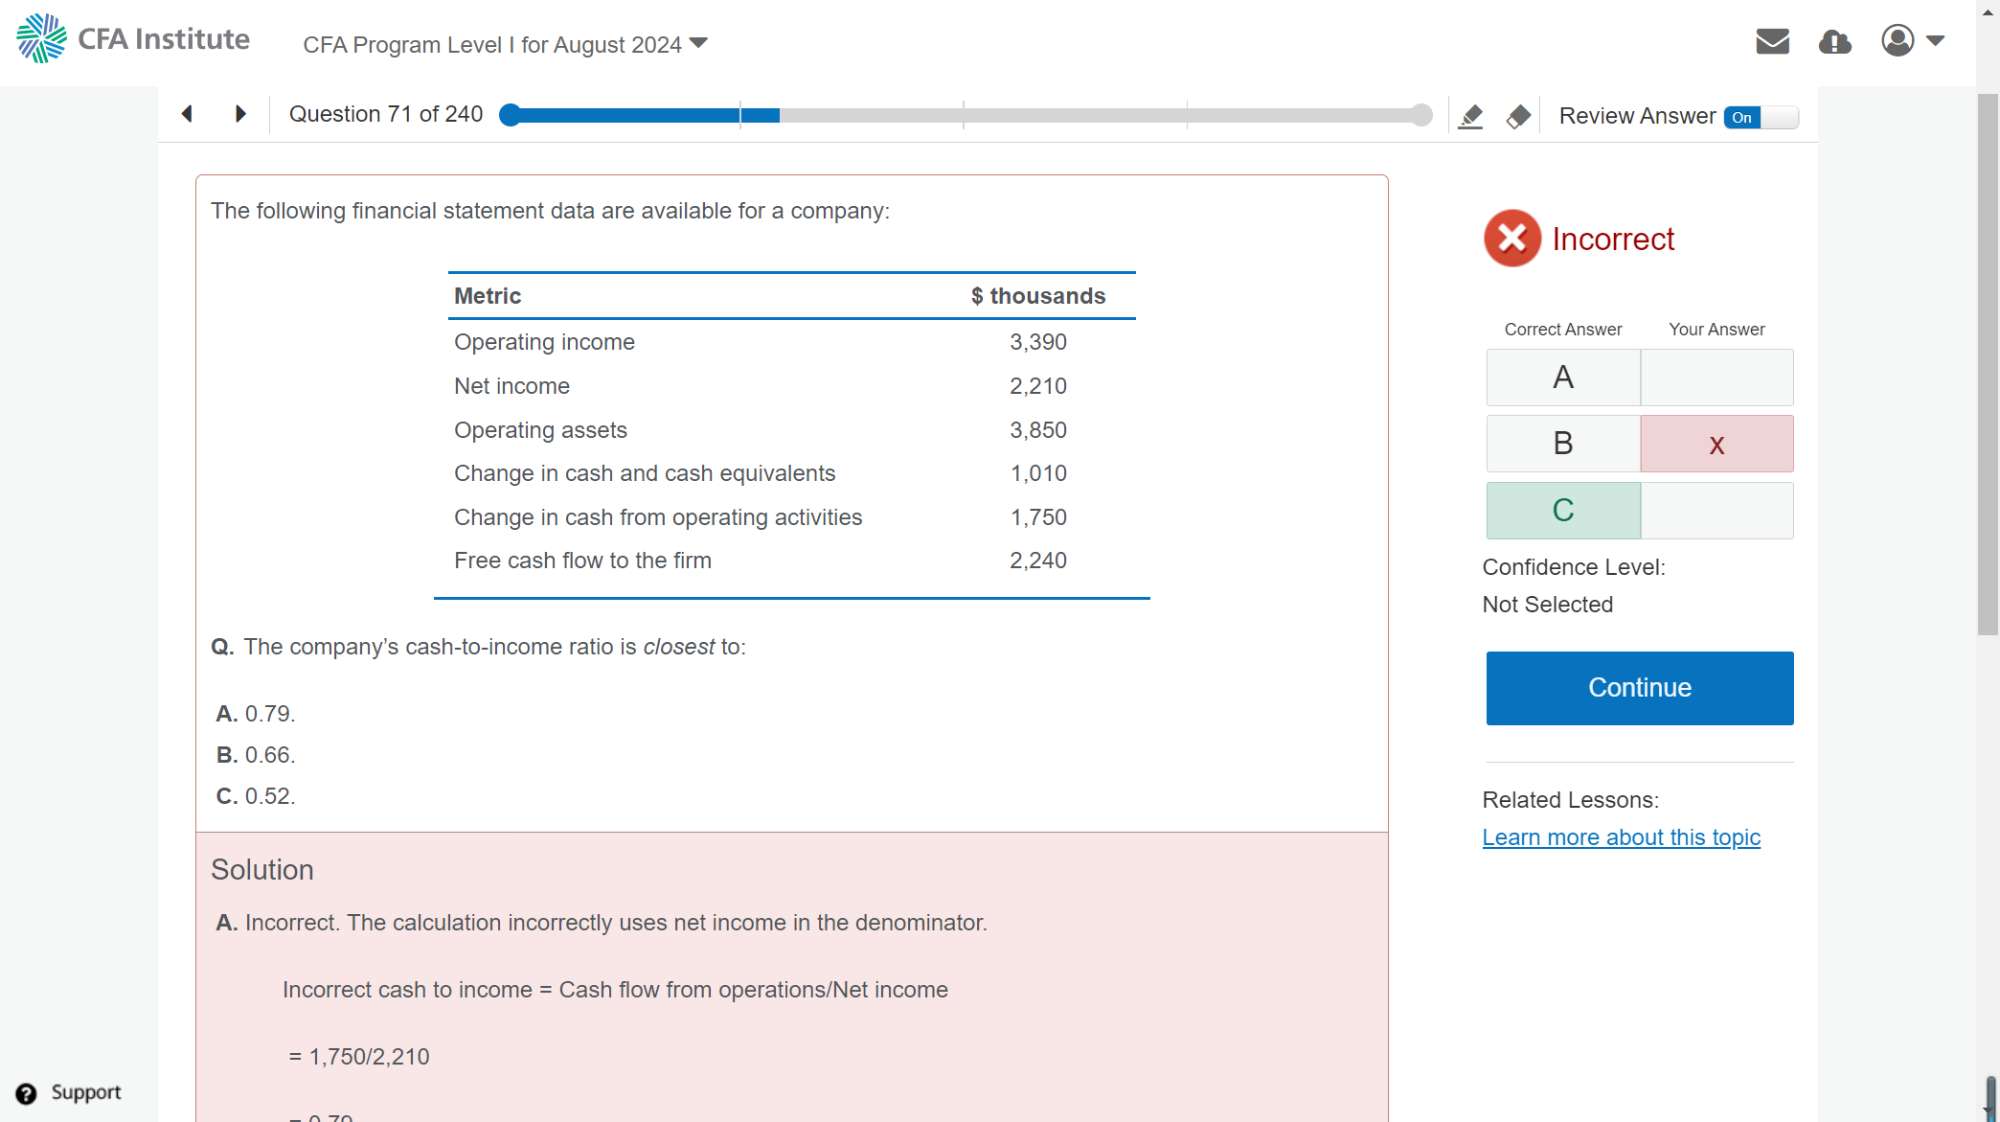Open the mail envelope icon

click(x=1772, y=41)
